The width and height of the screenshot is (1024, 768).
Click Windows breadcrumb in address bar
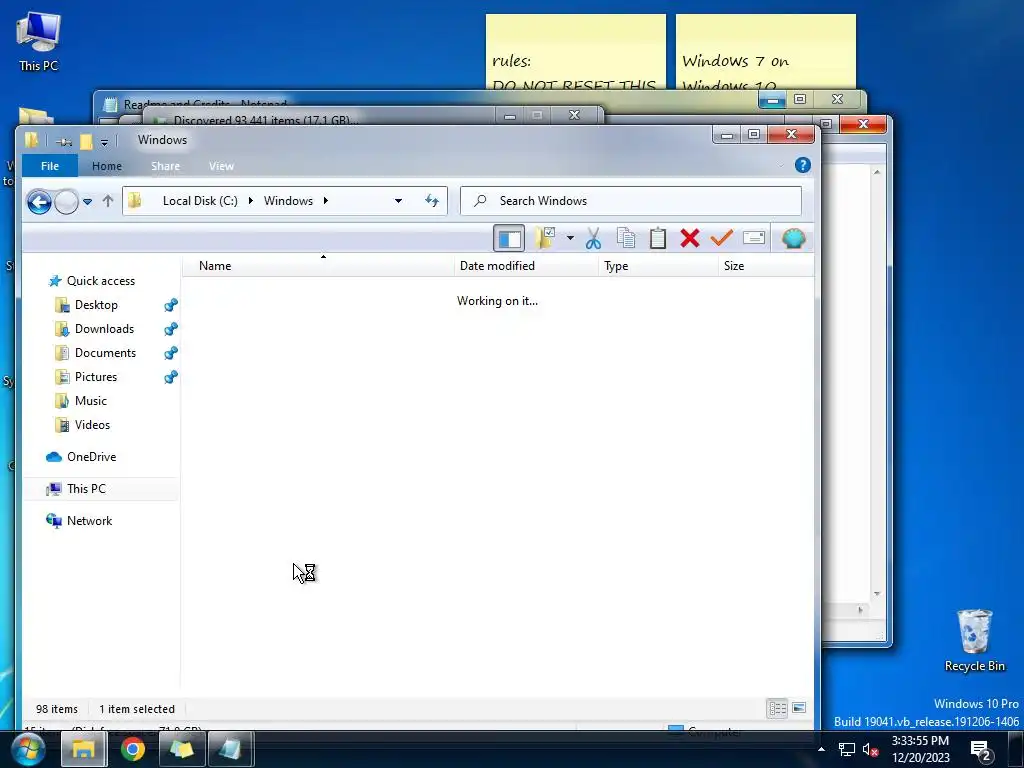pyautogui.click(x=288, y=200)
